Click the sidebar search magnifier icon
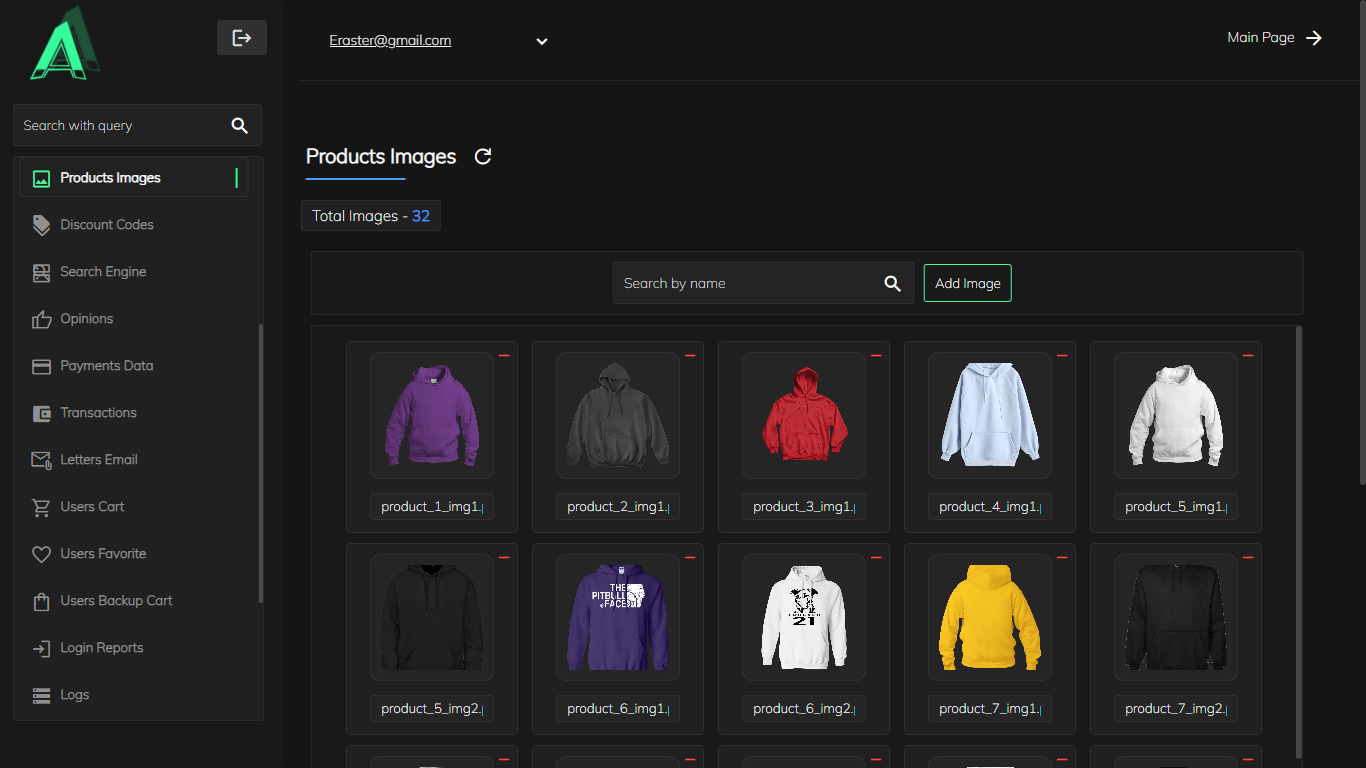 point(239,126)
